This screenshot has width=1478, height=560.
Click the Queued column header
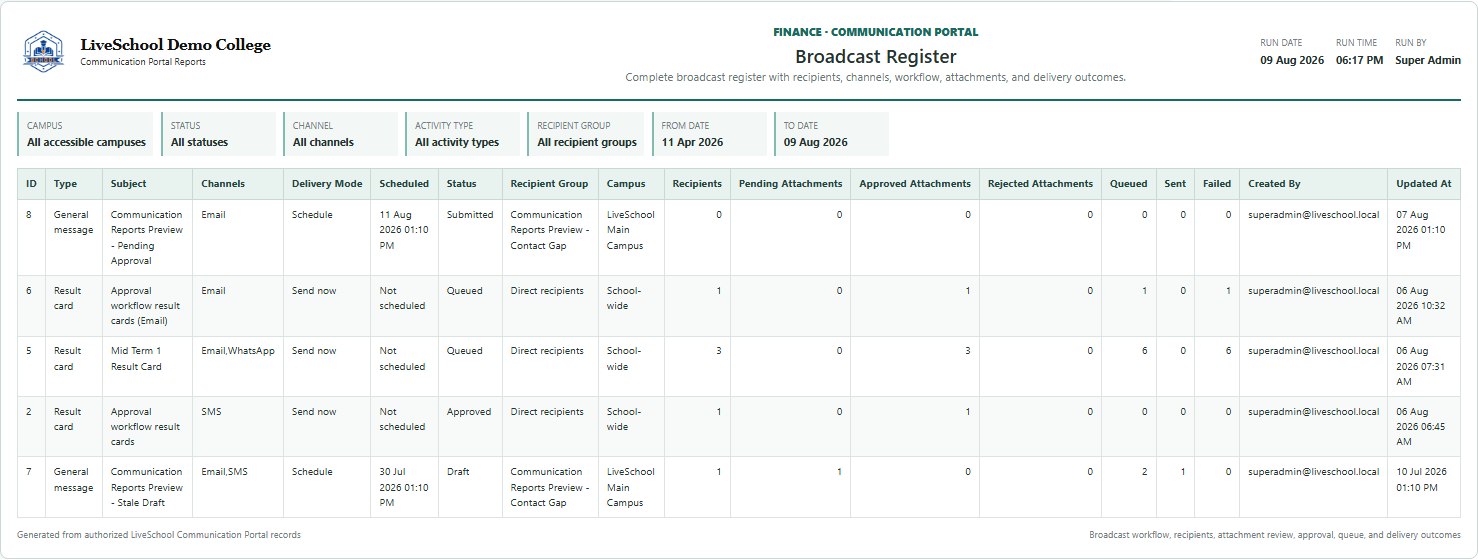[1129, 184]
